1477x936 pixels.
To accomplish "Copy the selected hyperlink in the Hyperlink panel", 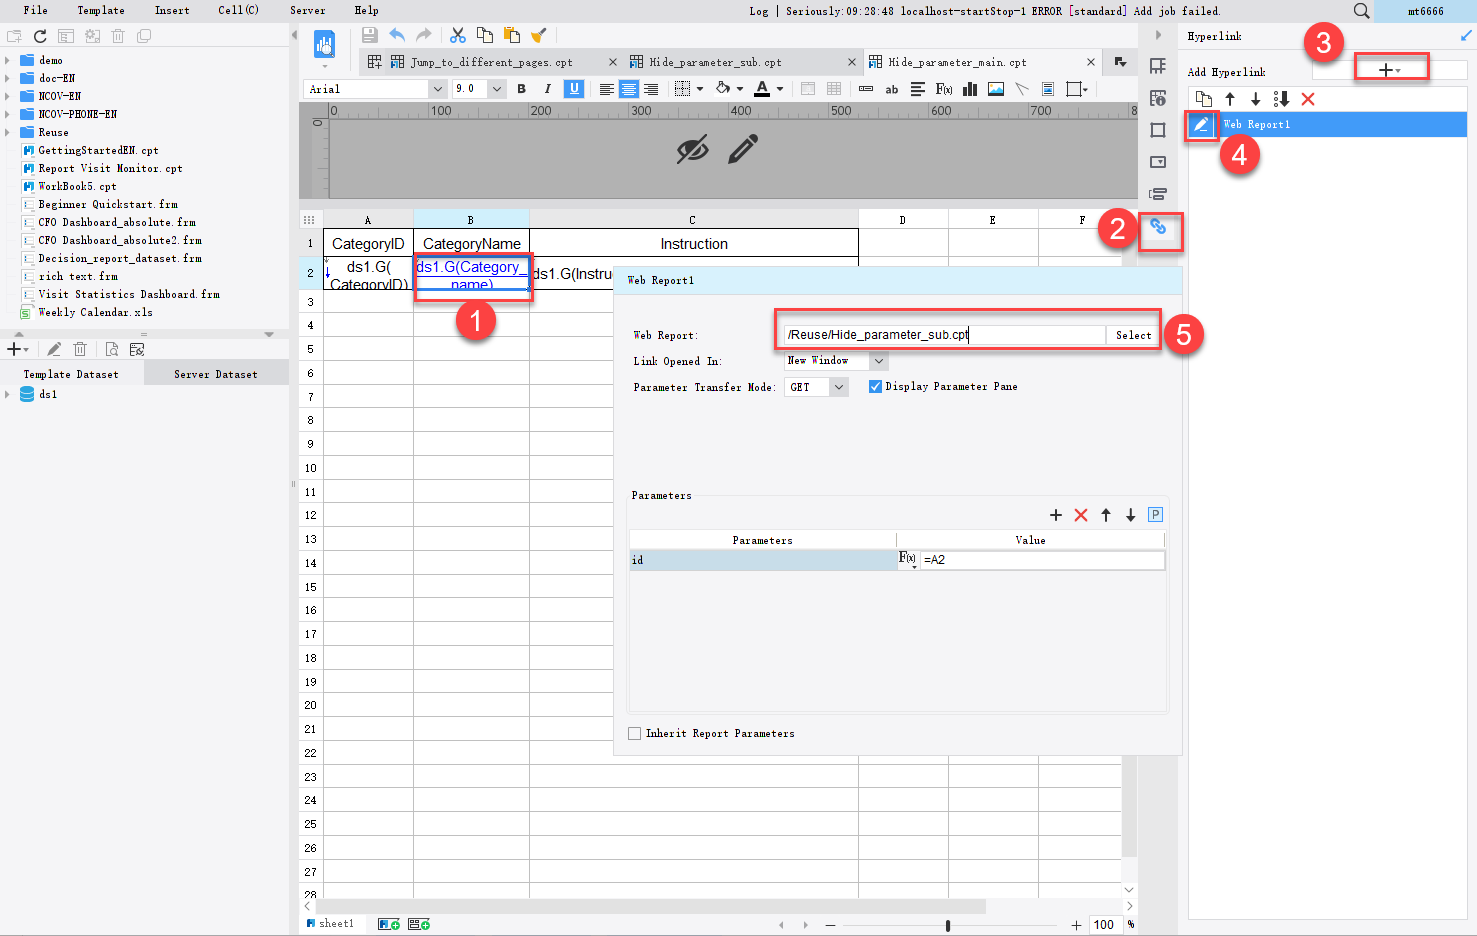I will (x=1204, y=99).
